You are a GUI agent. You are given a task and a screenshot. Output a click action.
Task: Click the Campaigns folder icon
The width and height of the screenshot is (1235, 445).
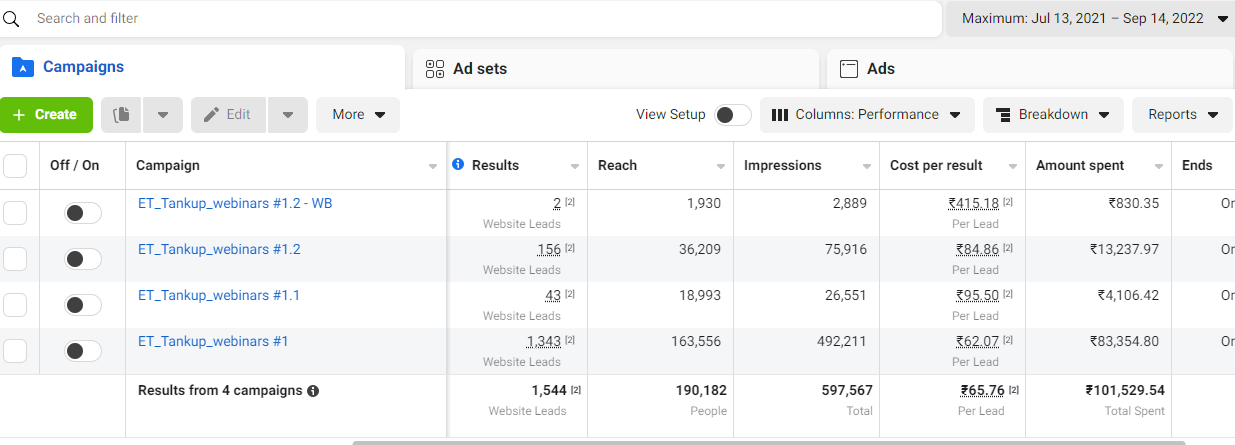[x=22, y=67]
